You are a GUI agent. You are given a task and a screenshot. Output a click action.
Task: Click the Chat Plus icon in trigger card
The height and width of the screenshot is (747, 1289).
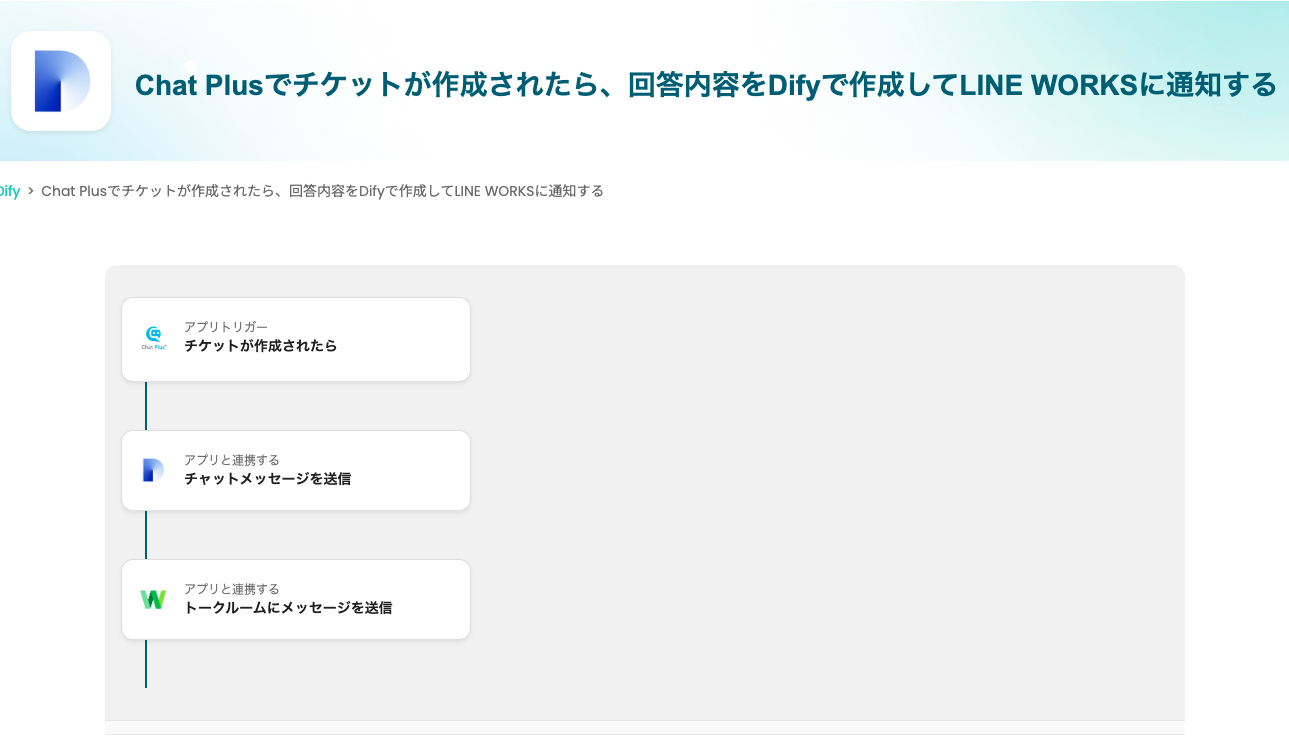[153, 338]
